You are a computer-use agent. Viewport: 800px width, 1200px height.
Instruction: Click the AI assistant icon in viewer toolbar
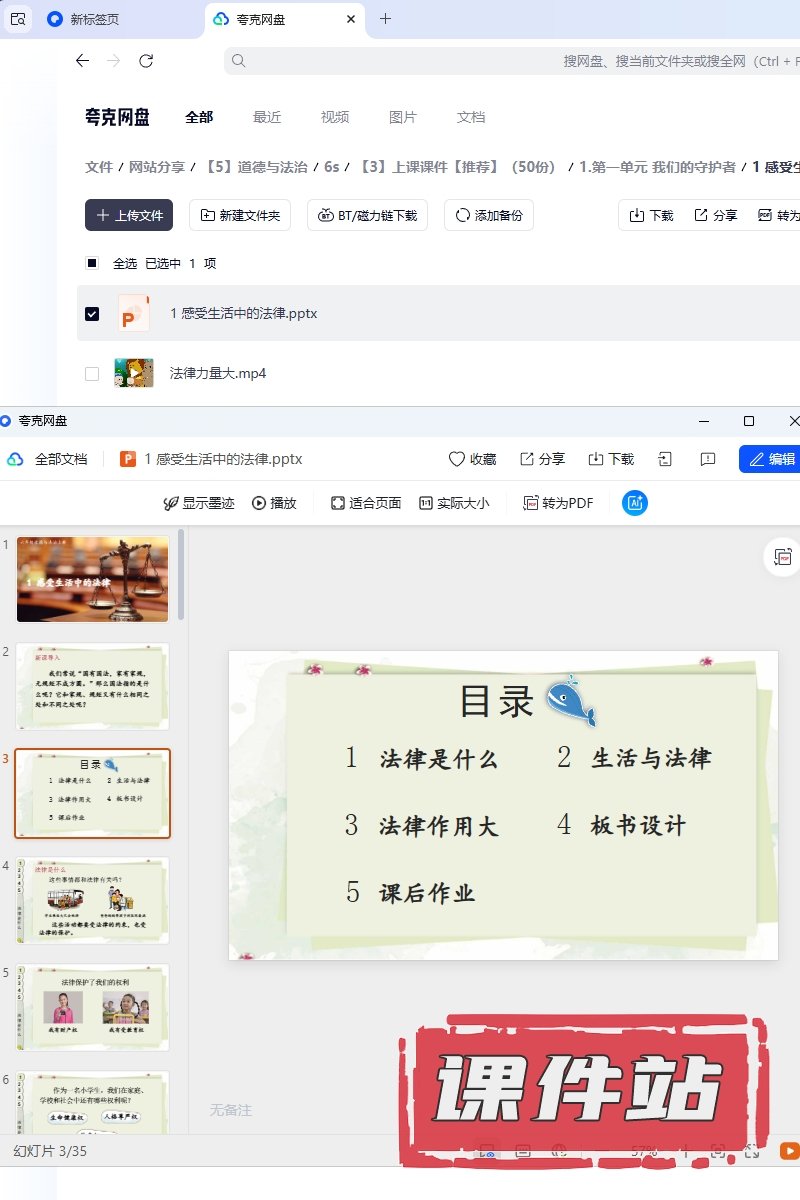(634, 503)
